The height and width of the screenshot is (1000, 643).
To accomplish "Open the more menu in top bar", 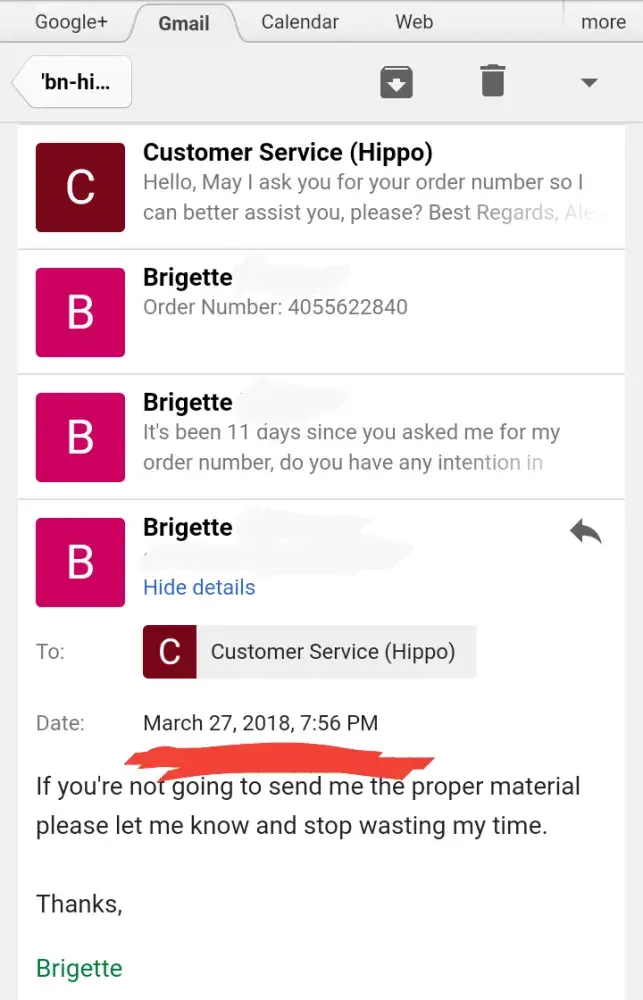I will (x=603, y=22).
